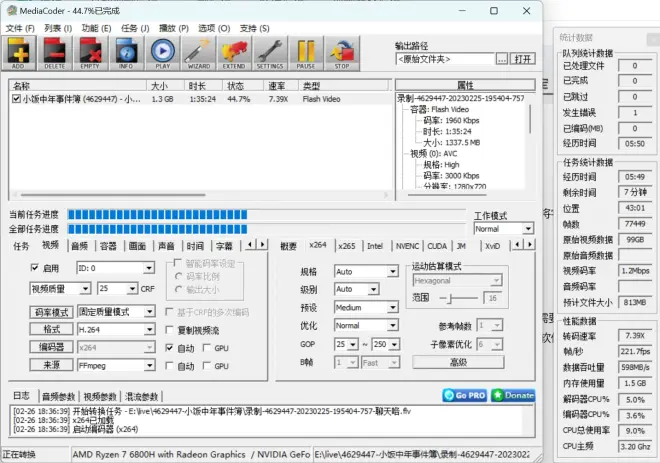Click the DELETE toolbar icon
Screen dimensions: 660x463
click(55, 53)
